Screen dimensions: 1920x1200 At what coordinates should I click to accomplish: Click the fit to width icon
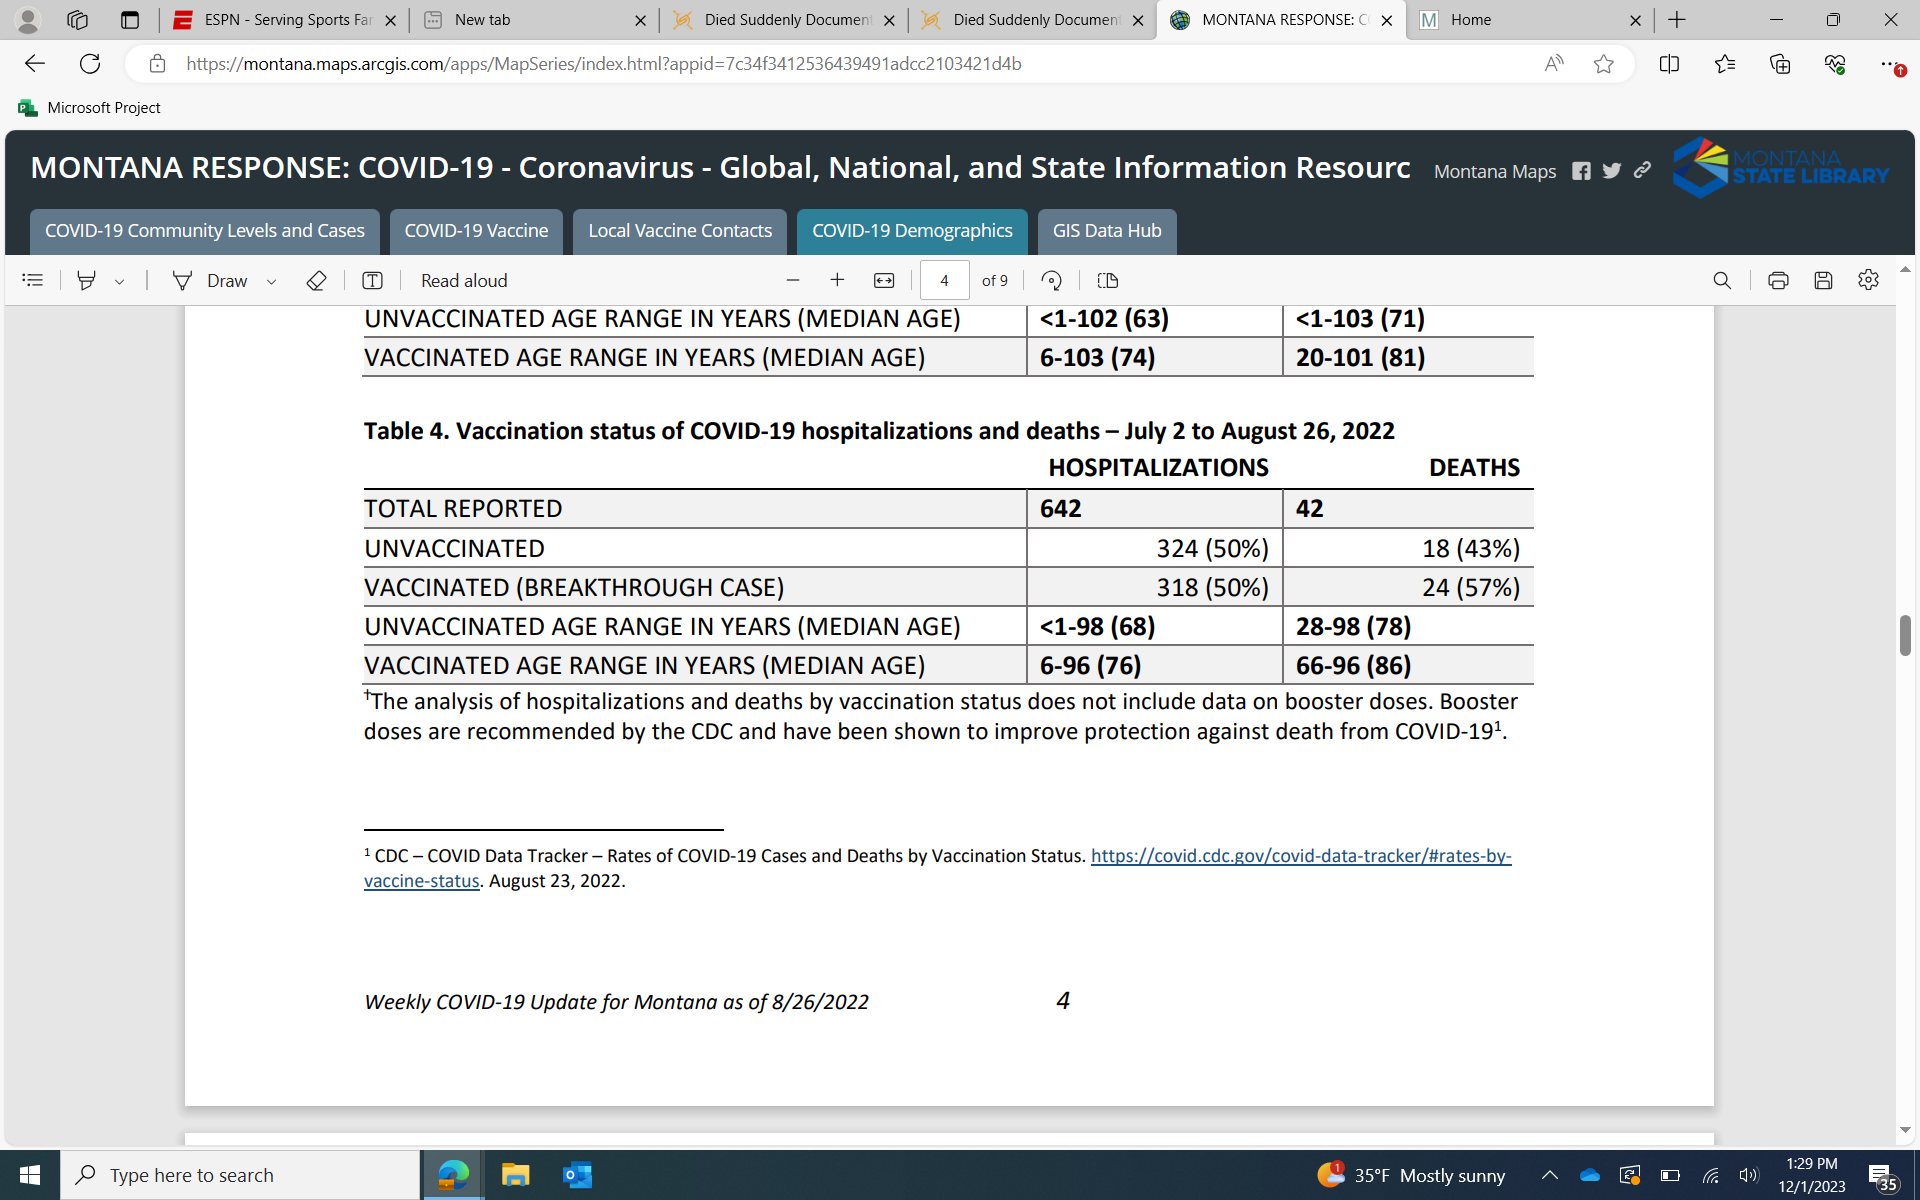[x=884, y=281]
